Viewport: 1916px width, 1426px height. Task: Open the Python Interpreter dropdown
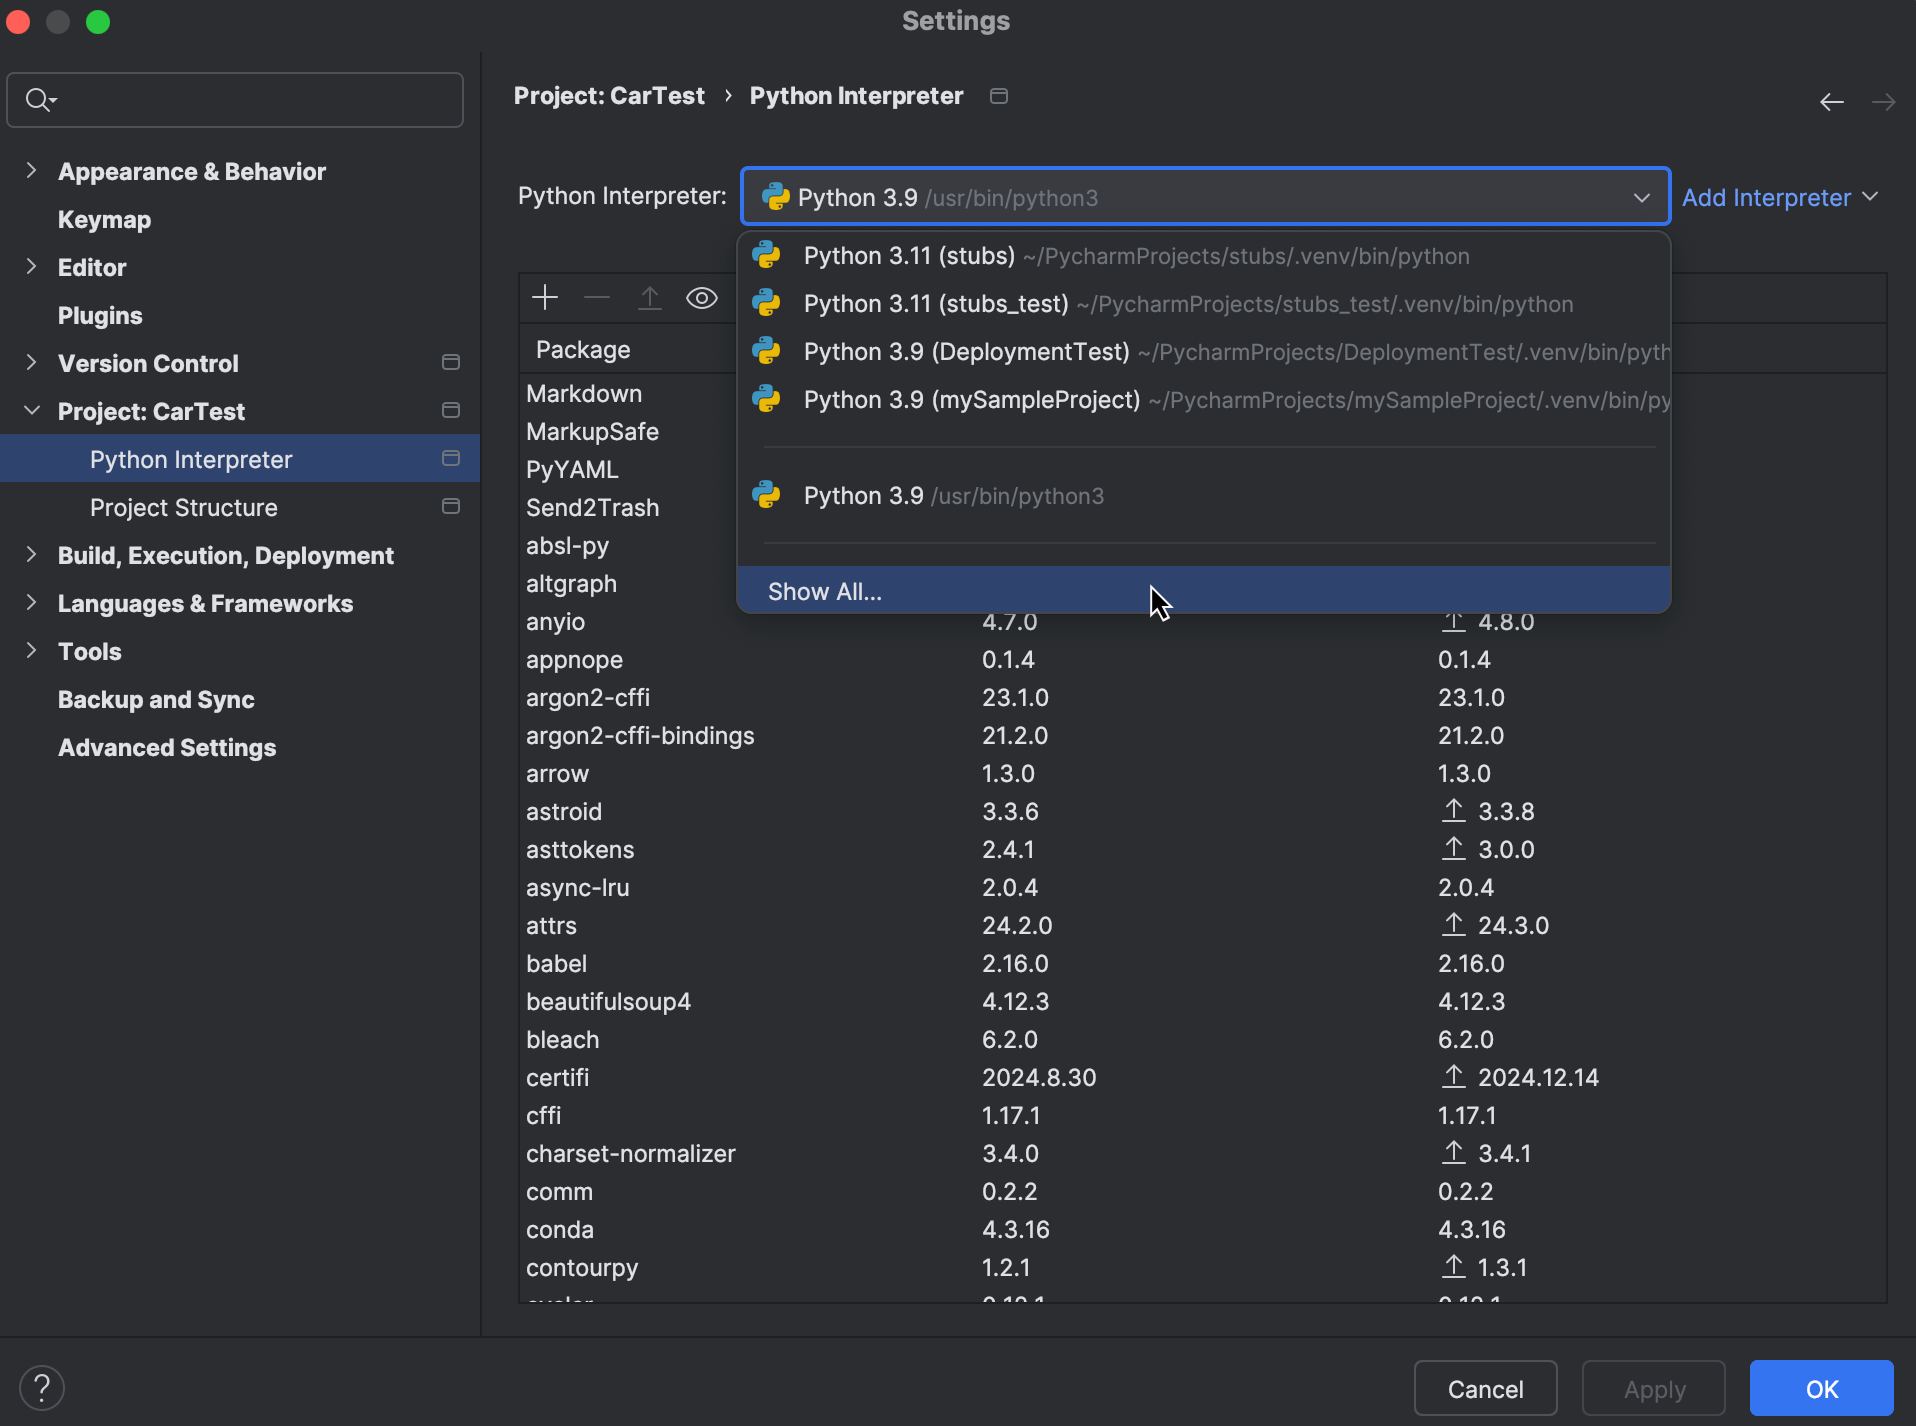[1642, 197]
